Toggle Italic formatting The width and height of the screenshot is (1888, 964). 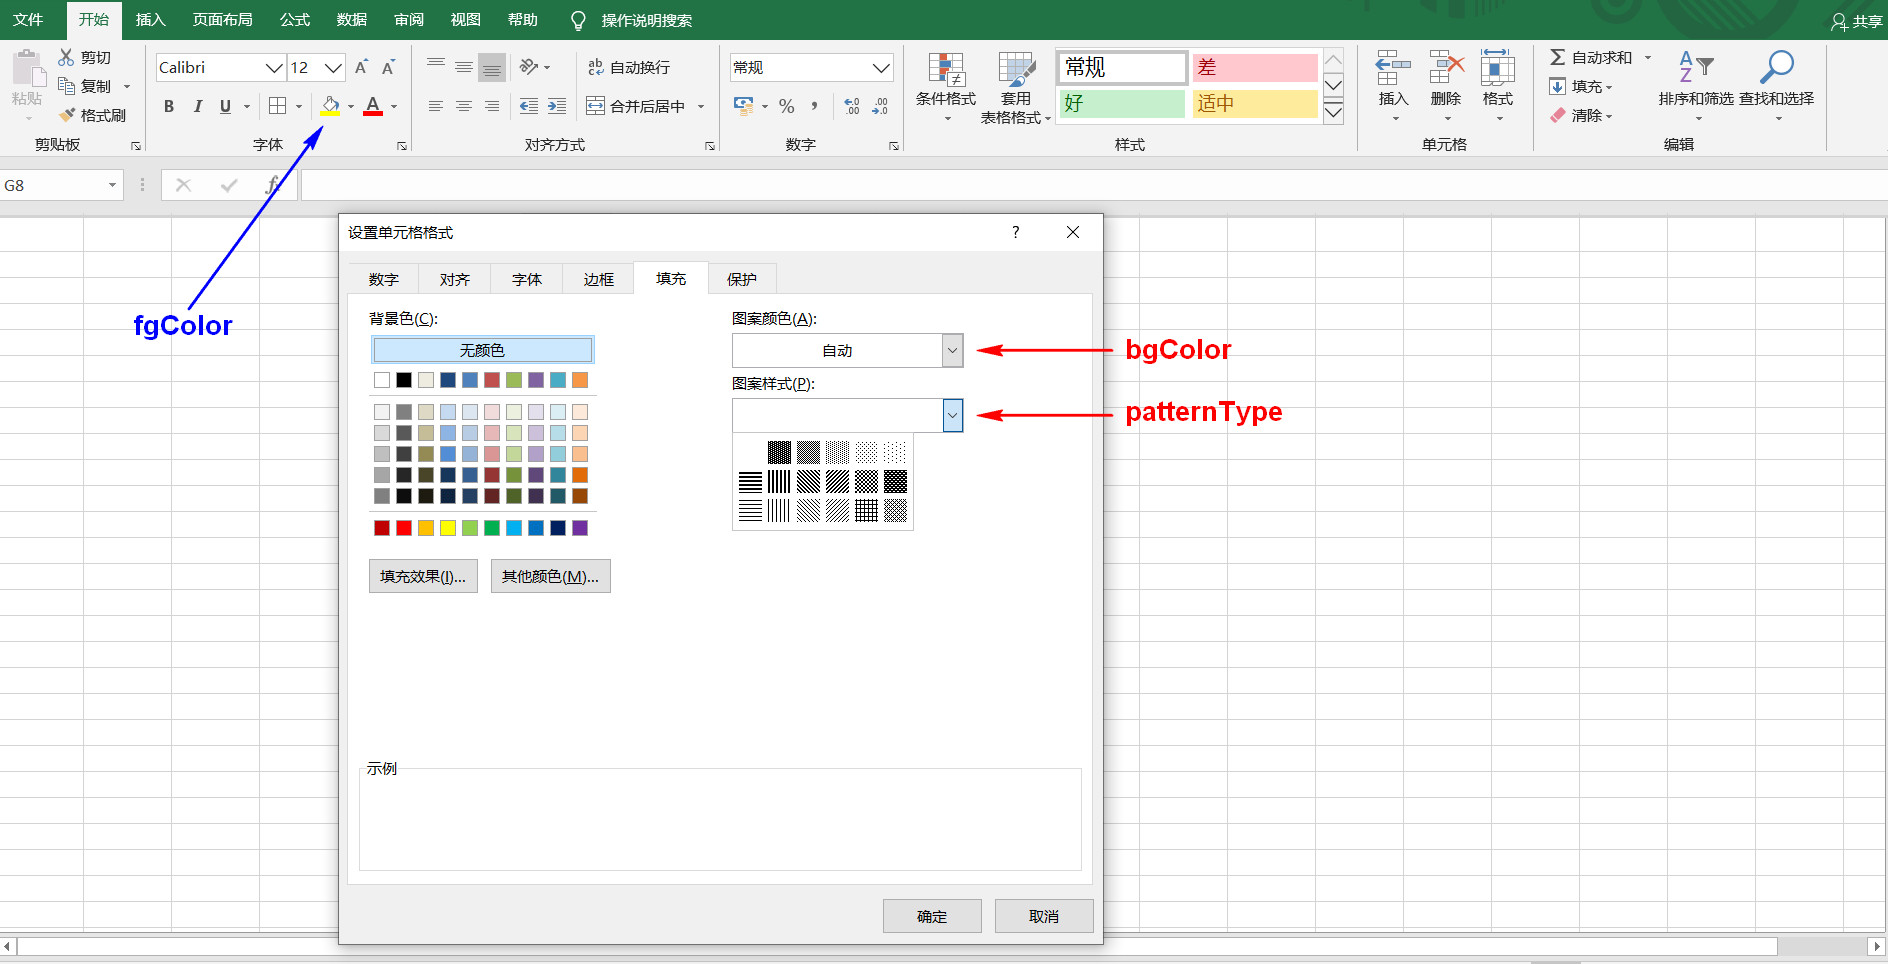click(197, 106)
